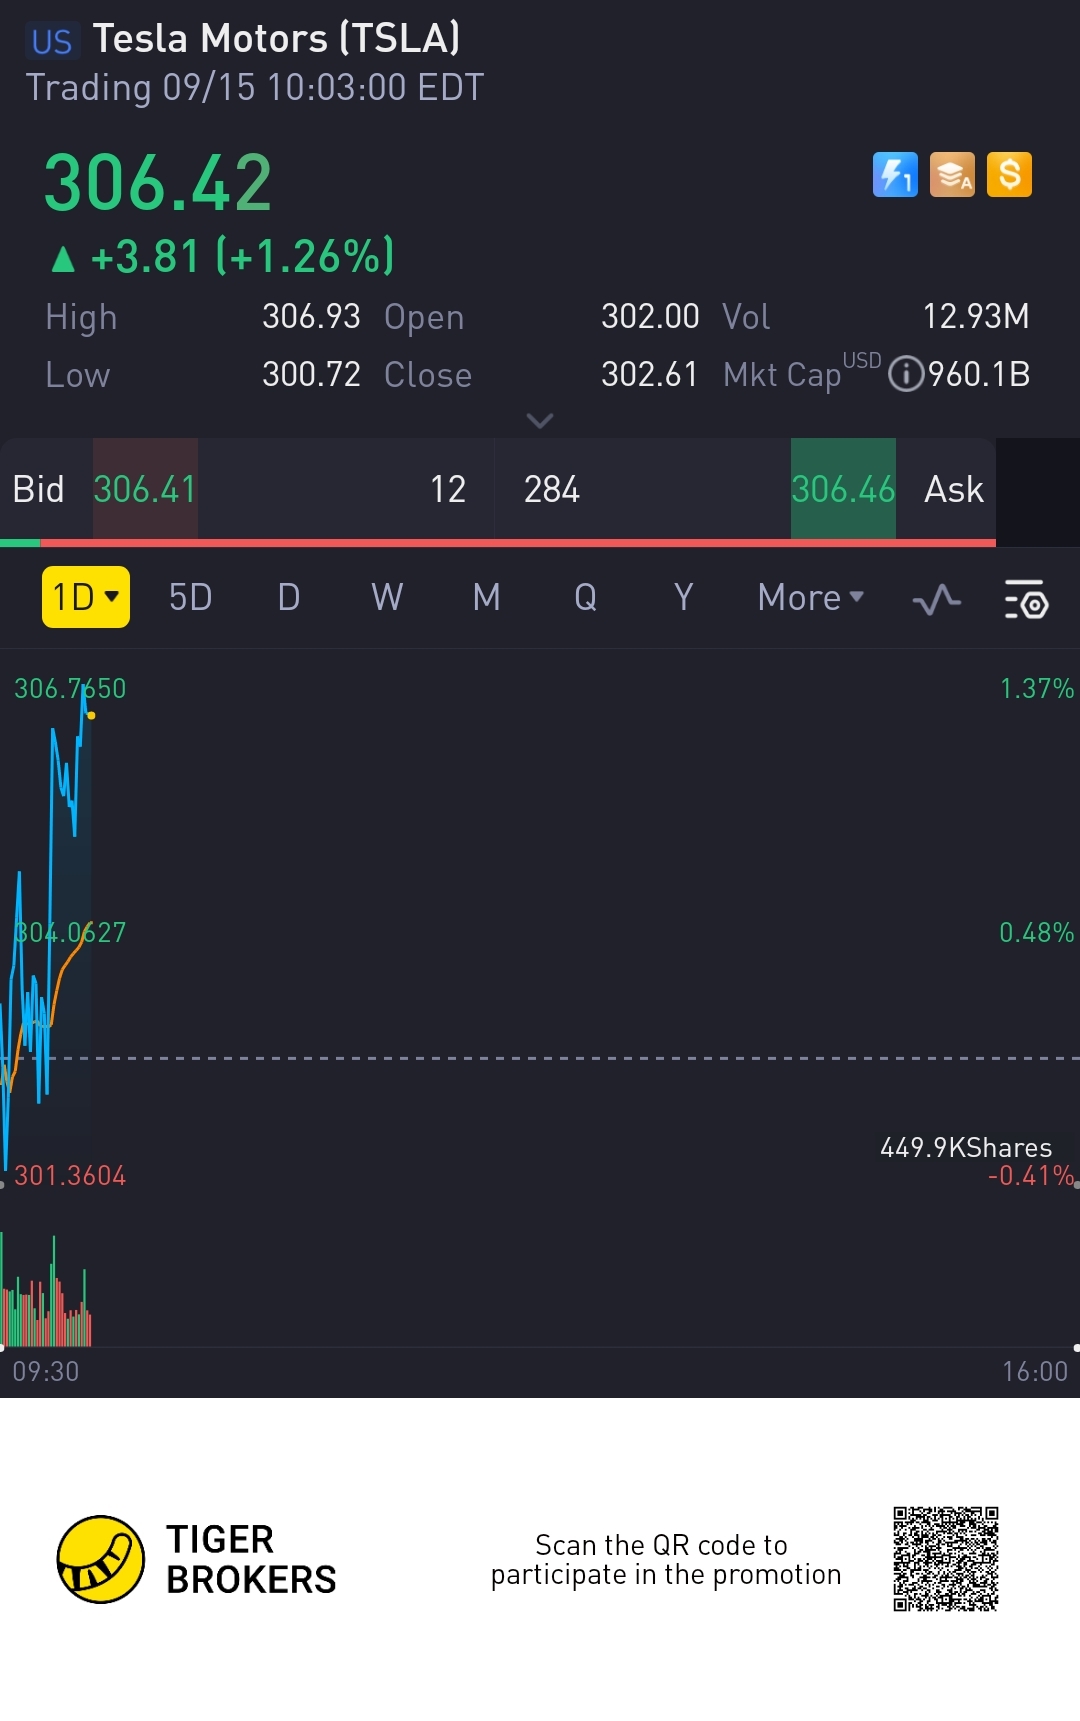
Task: Open chart settings list icon
Action: (x=1026, y=598)
